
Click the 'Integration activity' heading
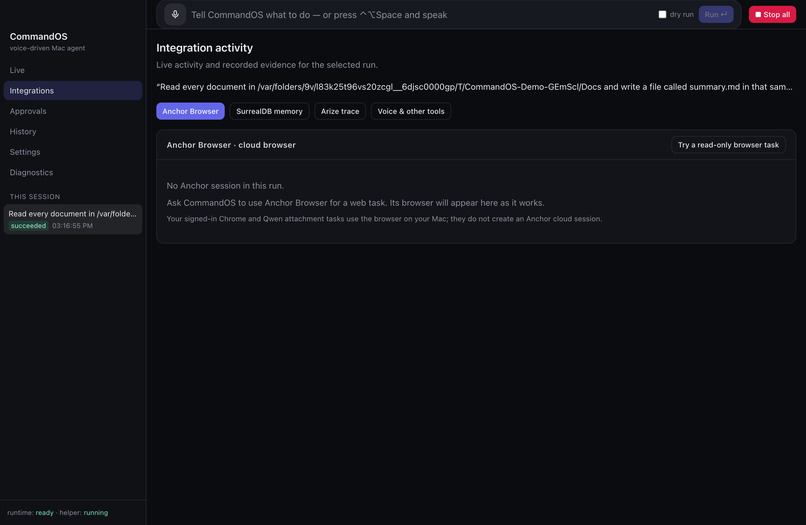tap(205, 48)
